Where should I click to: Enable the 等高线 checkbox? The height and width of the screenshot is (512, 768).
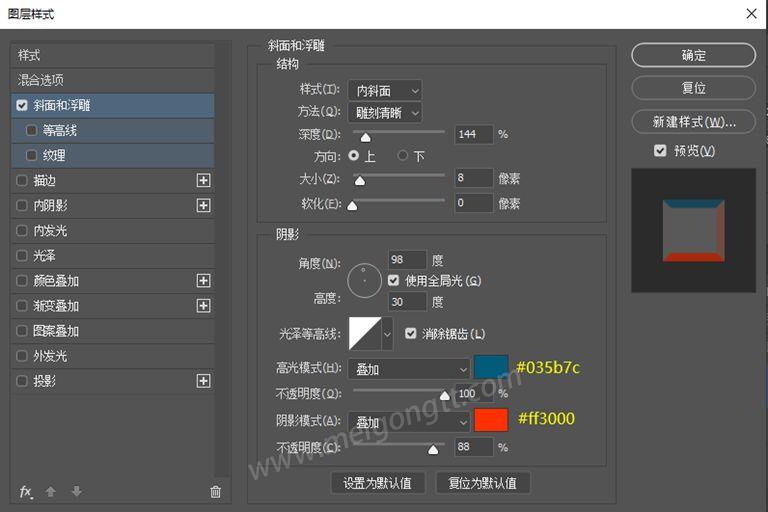[31, 130]
